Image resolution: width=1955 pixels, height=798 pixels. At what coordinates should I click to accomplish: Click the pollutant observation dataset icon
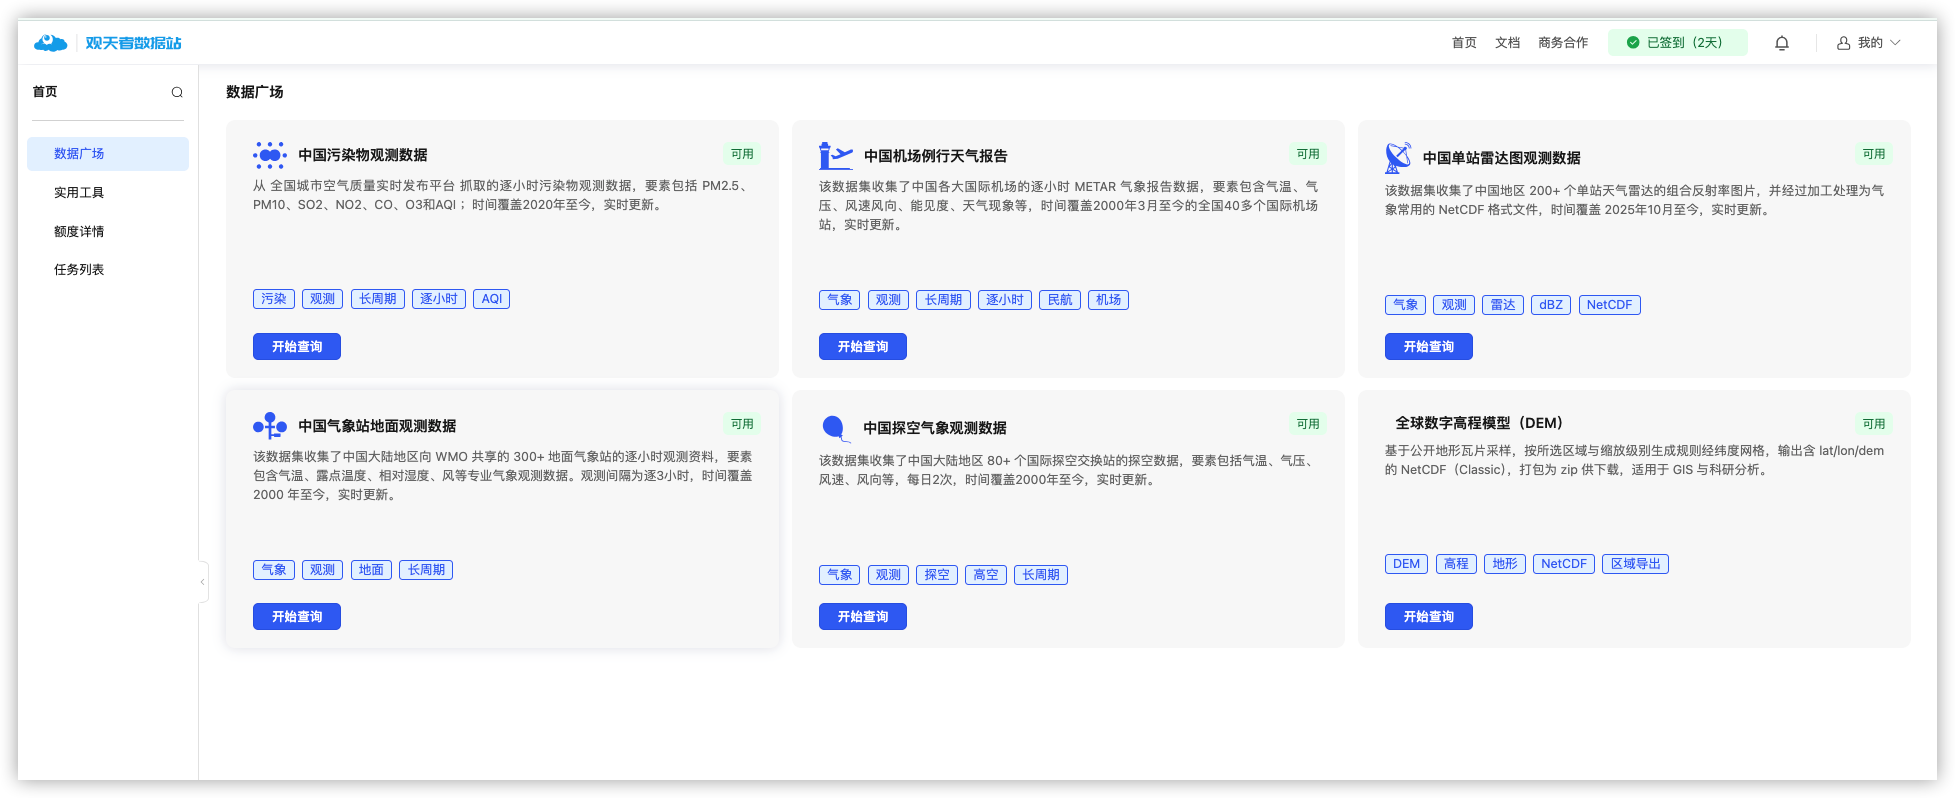270,155
